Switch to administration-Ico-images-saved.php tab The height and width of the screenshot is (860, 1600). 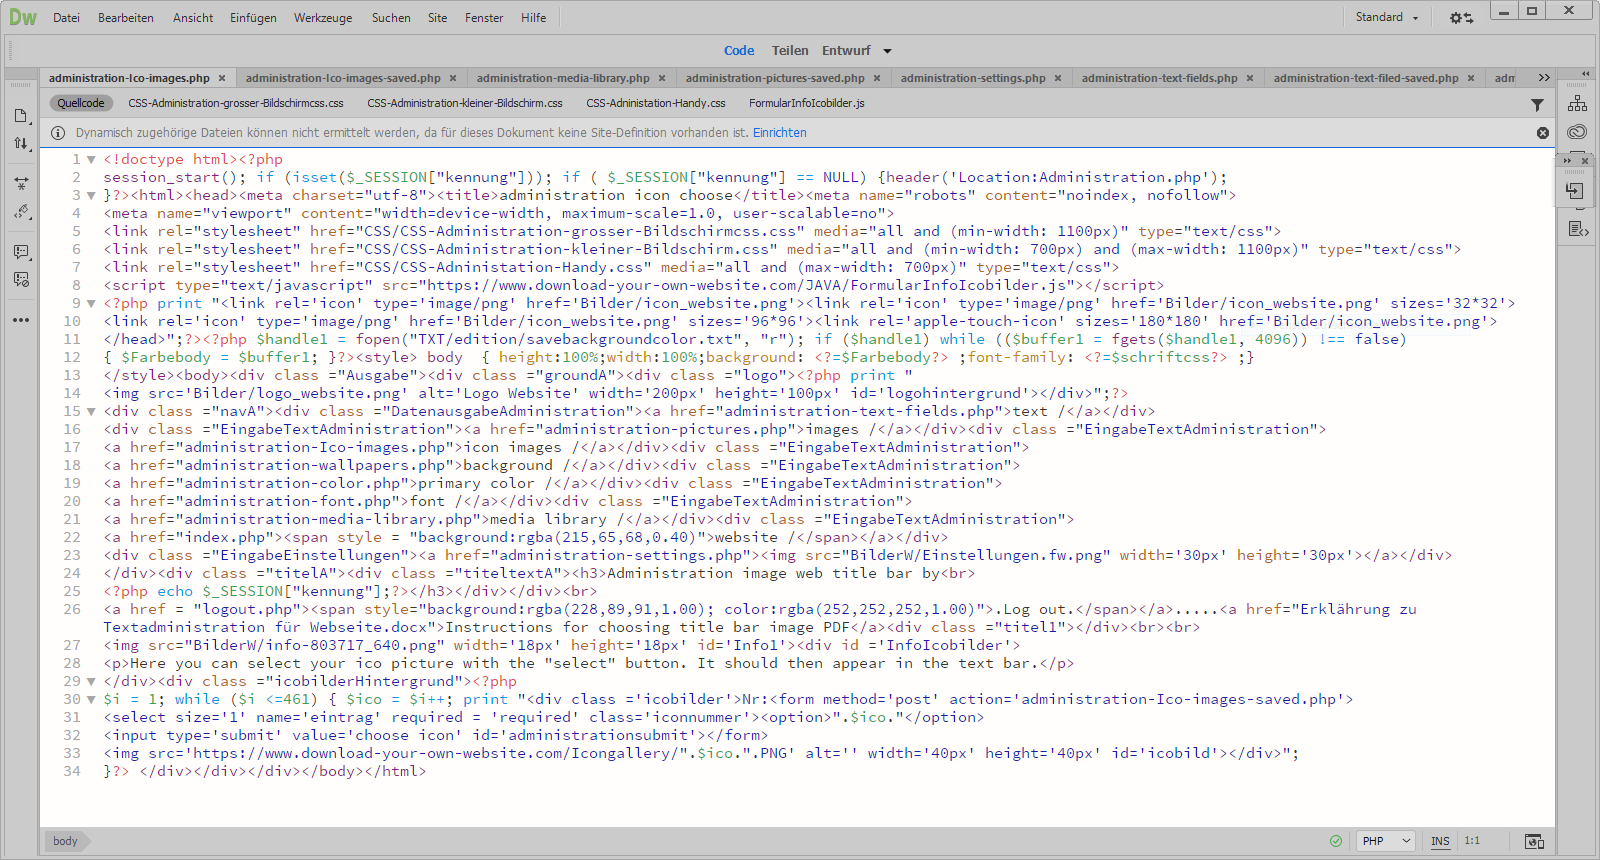point(343,78)
